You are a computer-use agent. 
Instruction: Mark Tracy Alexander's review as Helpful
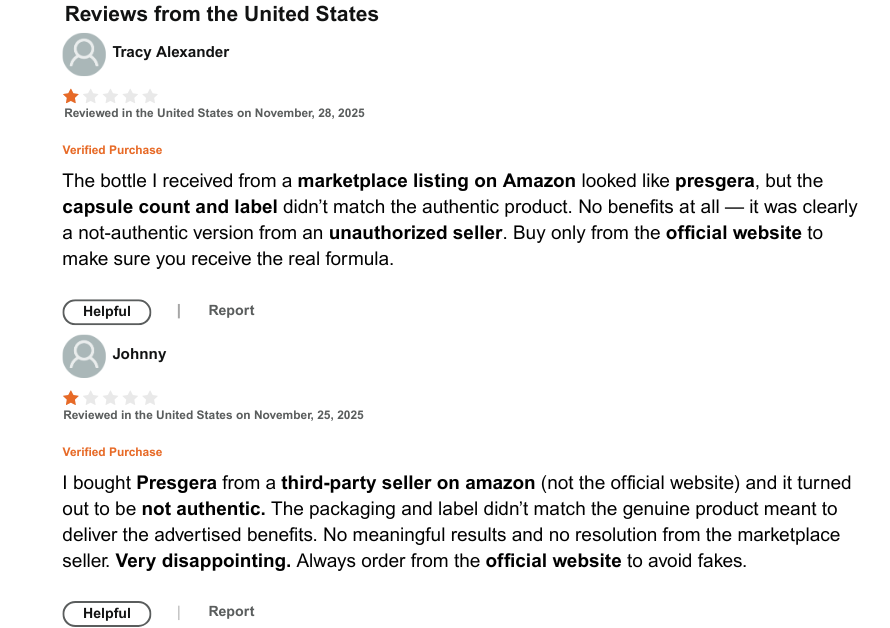point(107,312)
